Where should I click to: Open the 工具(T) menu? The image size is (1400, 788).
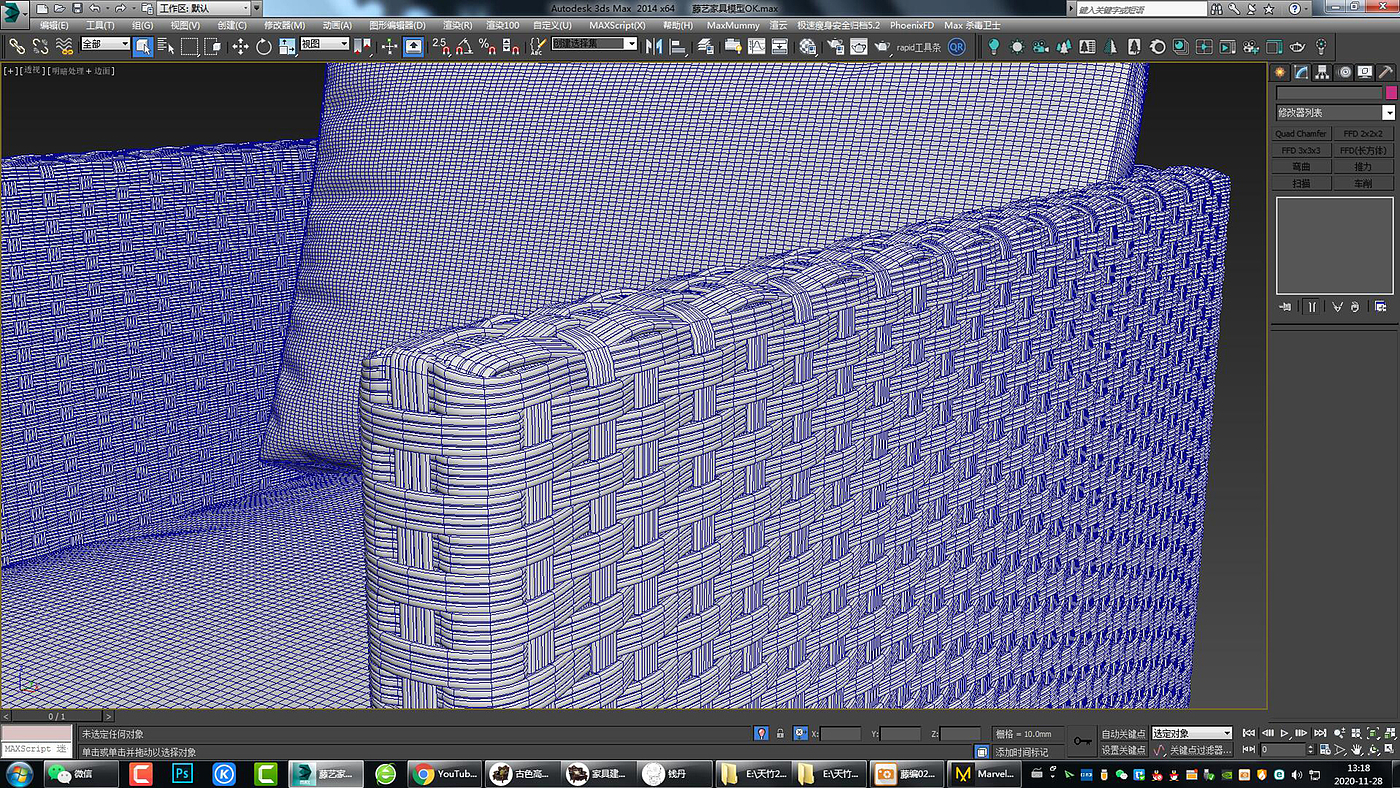[100, 25]
